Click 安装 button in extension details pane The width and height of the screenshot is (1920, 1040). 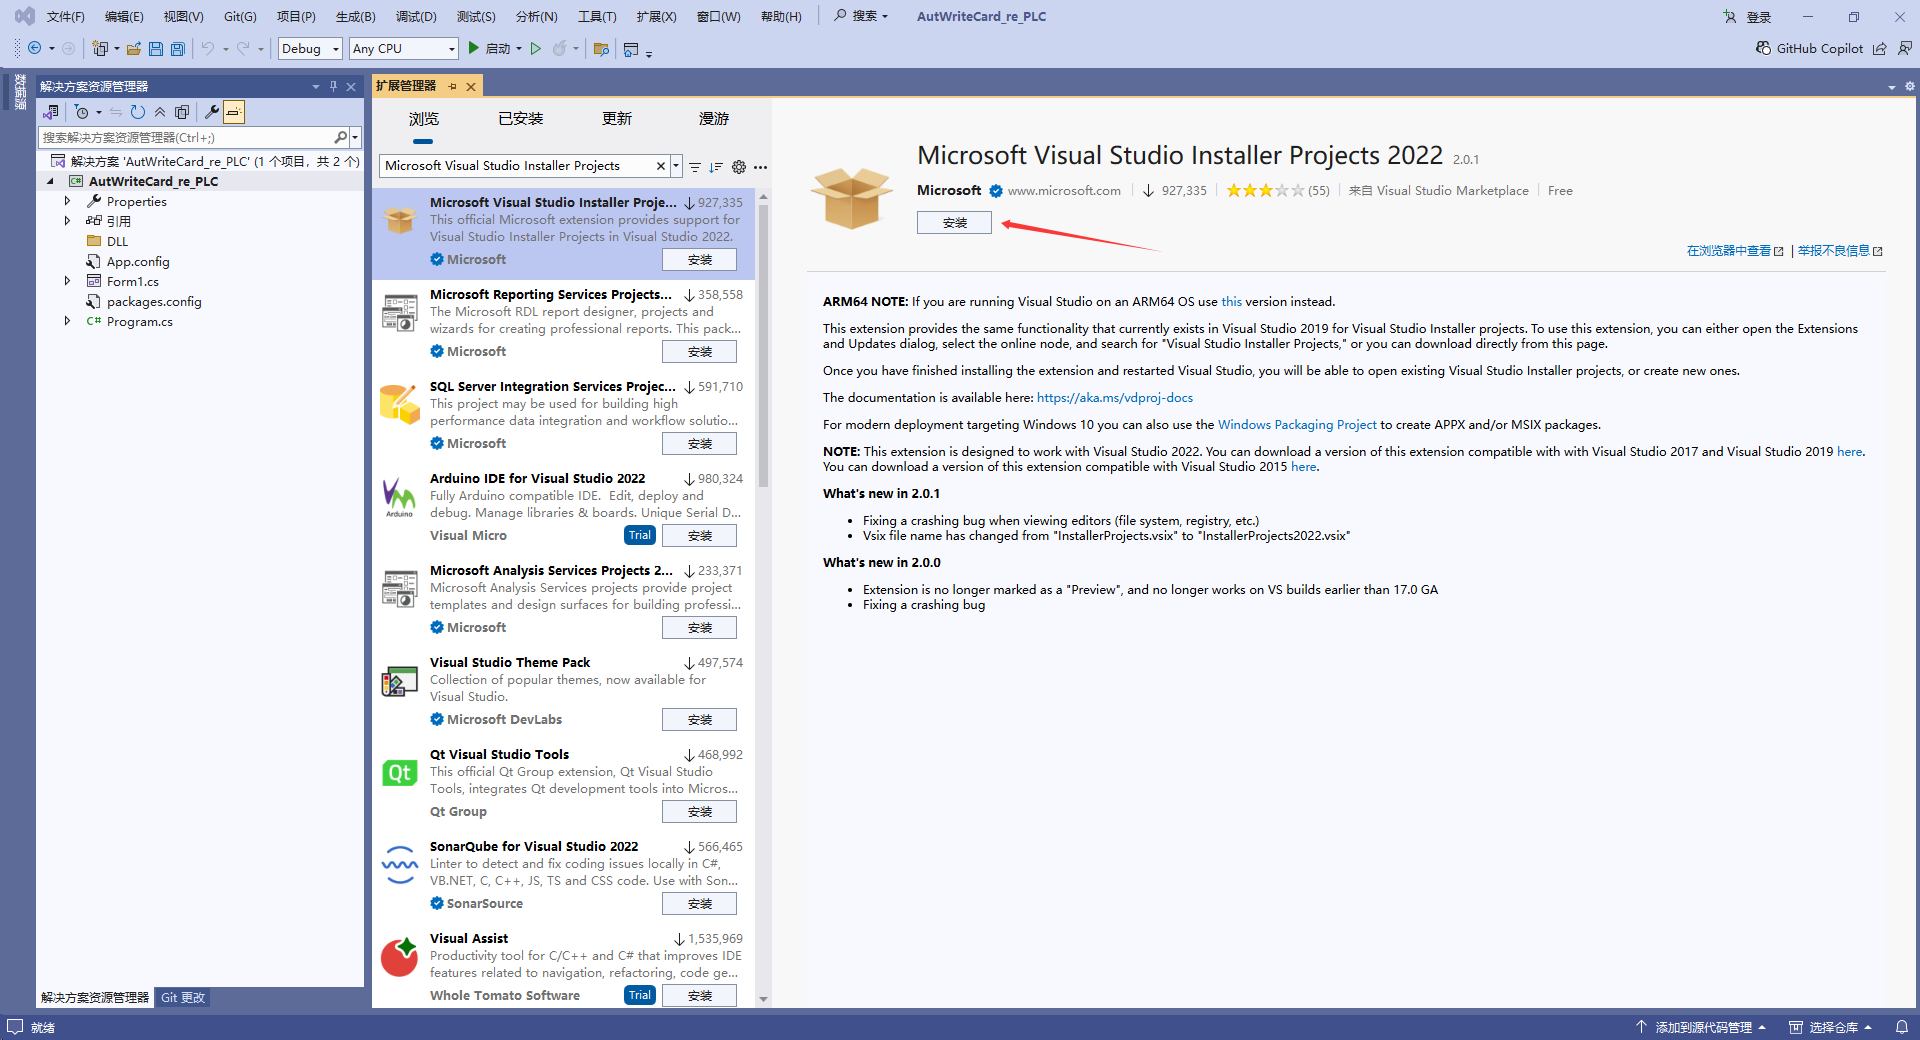coord(954,222)
